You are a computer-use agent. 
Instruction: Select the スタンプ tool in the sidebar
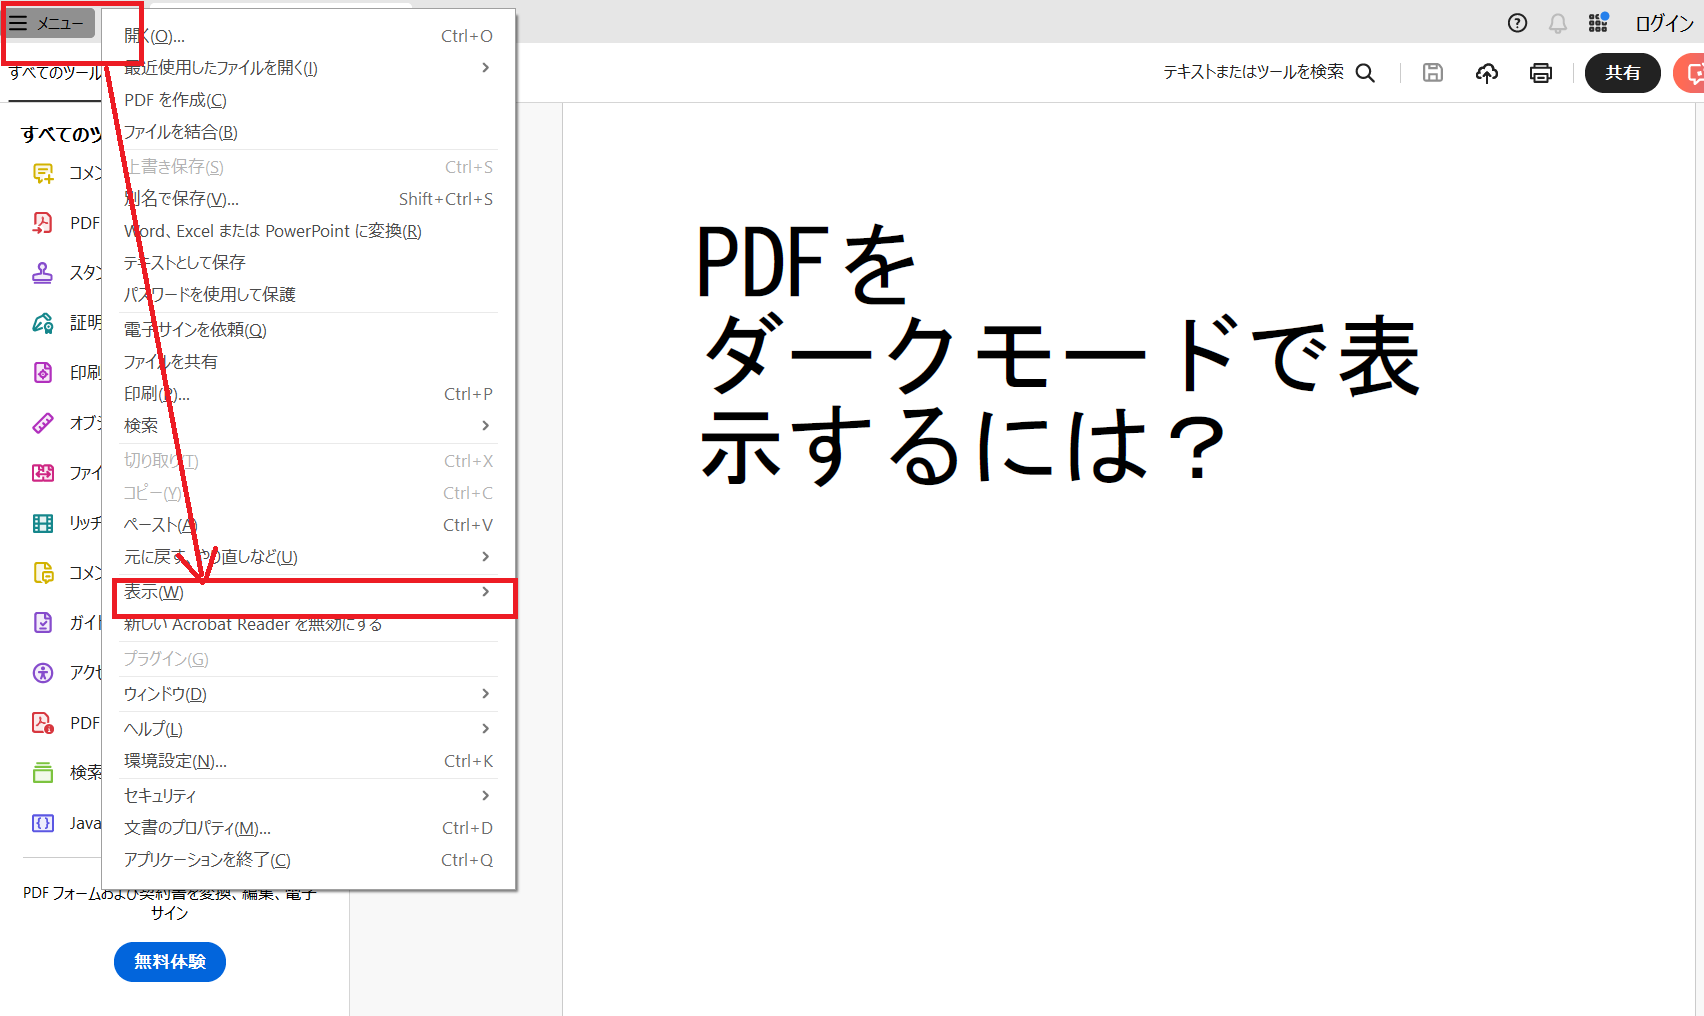(x=42, y=272)
